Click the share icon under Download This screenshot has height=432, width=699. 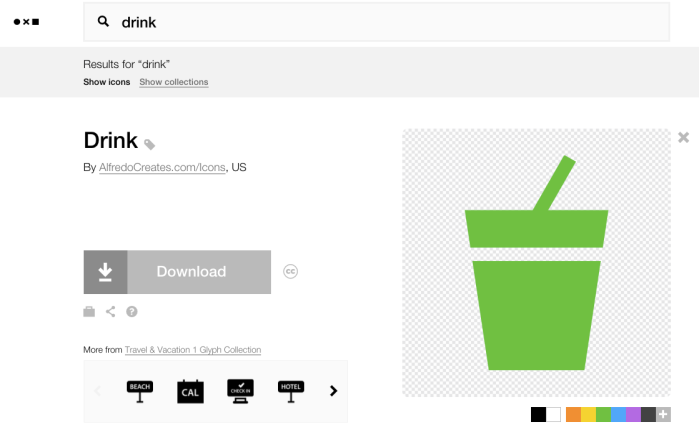(x=111, y=312)
